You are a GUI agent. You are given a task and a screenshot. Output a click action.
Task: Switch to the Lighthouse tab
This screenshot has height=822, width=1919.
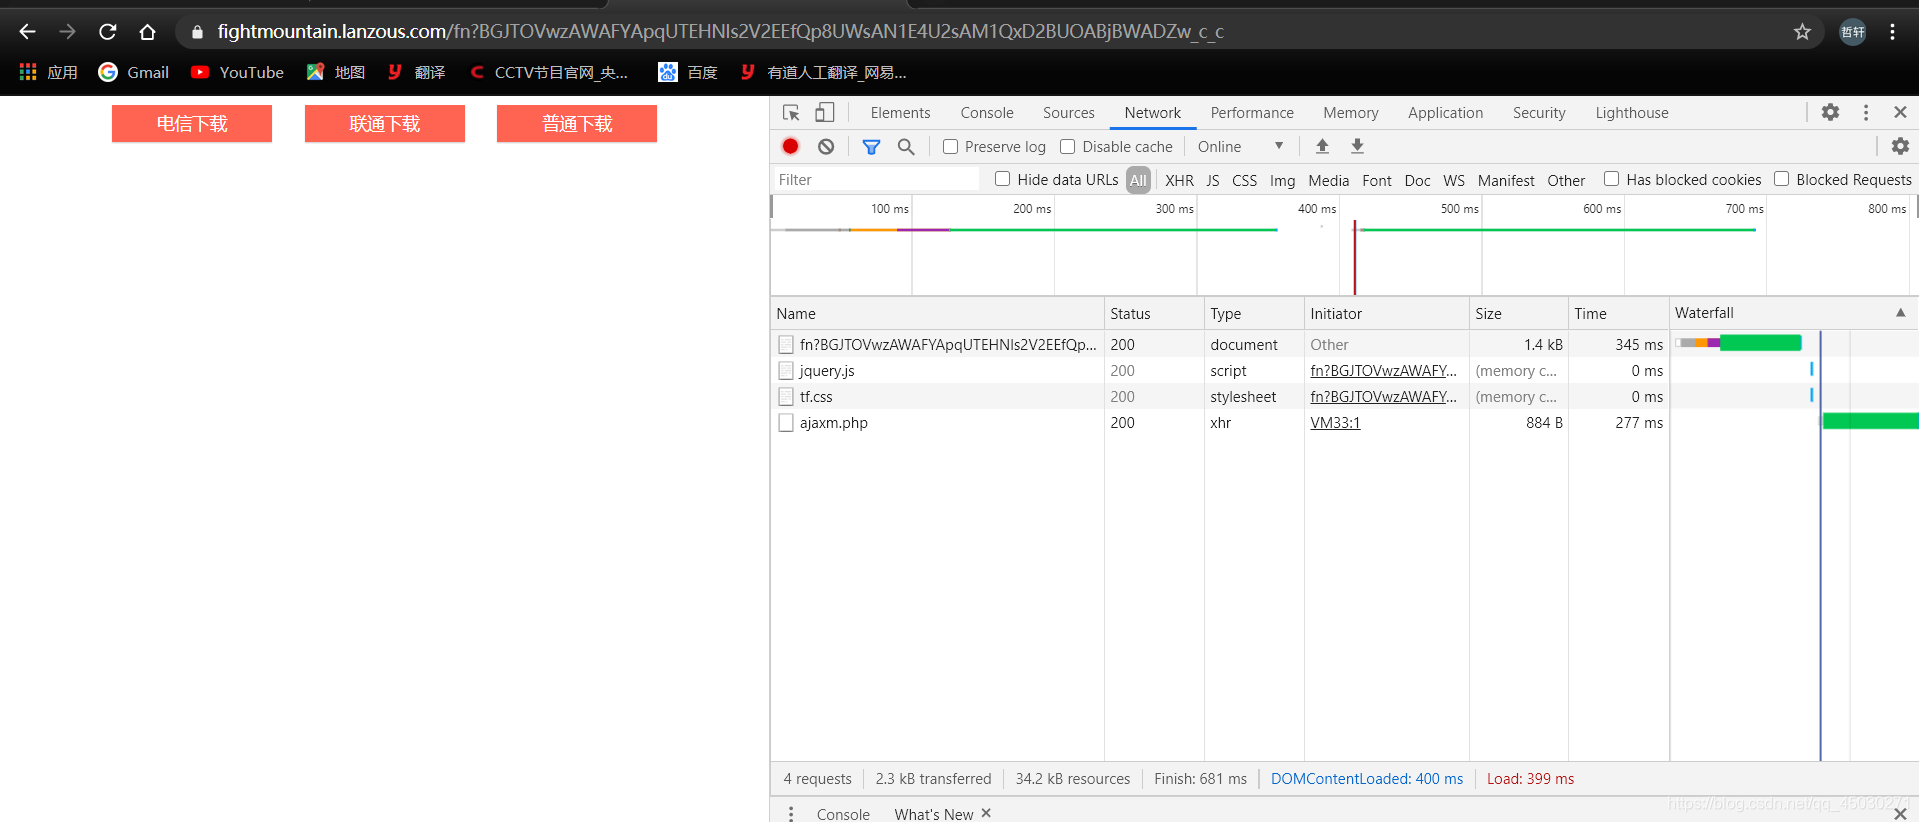coord(1632,113)
